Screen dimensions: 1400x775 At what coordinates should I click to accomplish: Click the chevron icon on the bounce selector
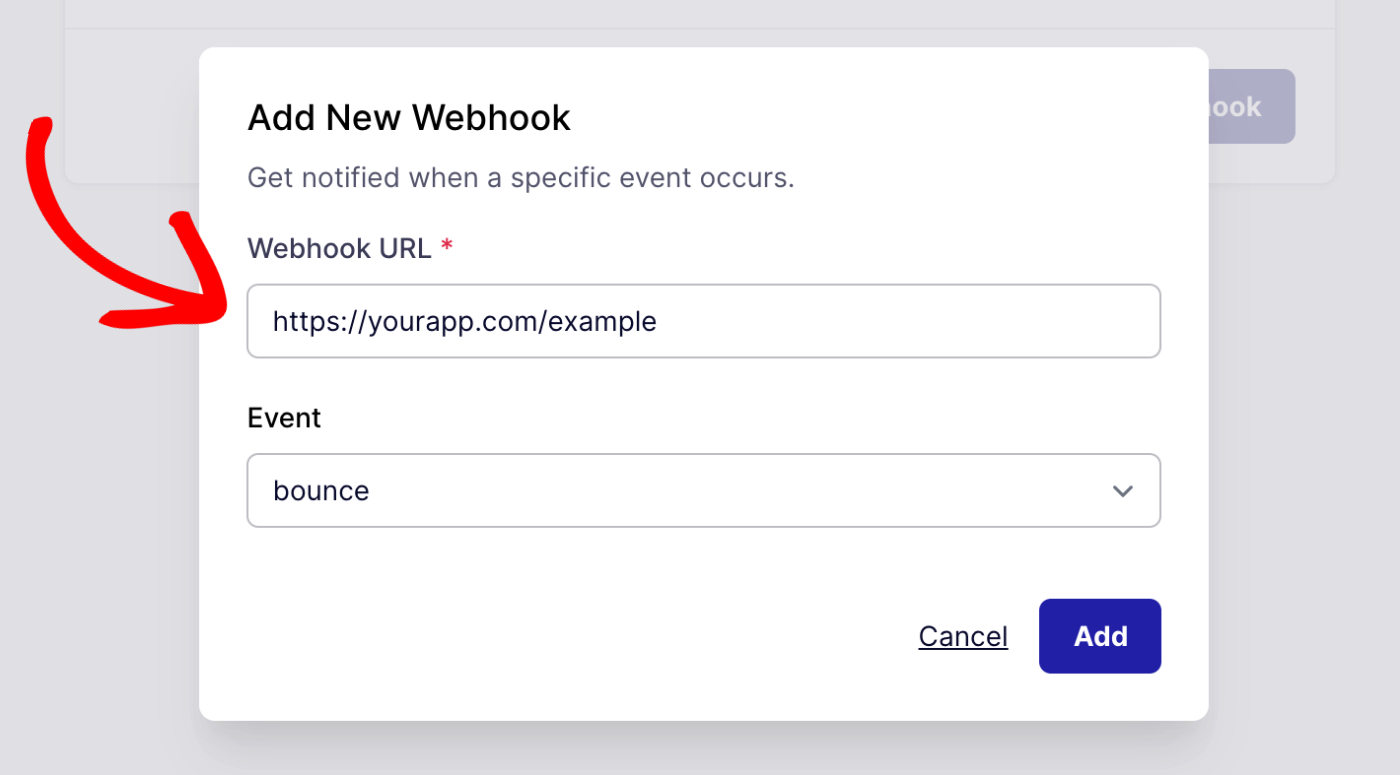click(x=1123, y=490)
